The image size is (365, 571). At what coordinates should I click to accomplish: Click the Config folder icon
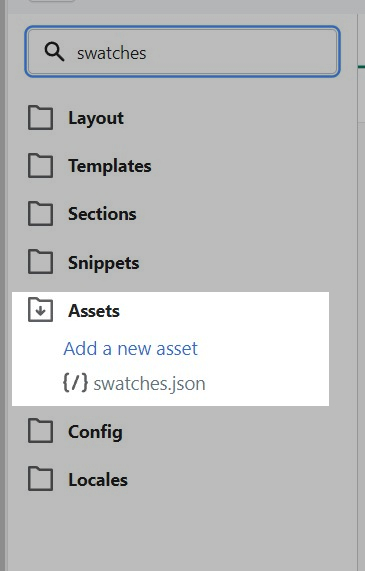coord(40,431)
